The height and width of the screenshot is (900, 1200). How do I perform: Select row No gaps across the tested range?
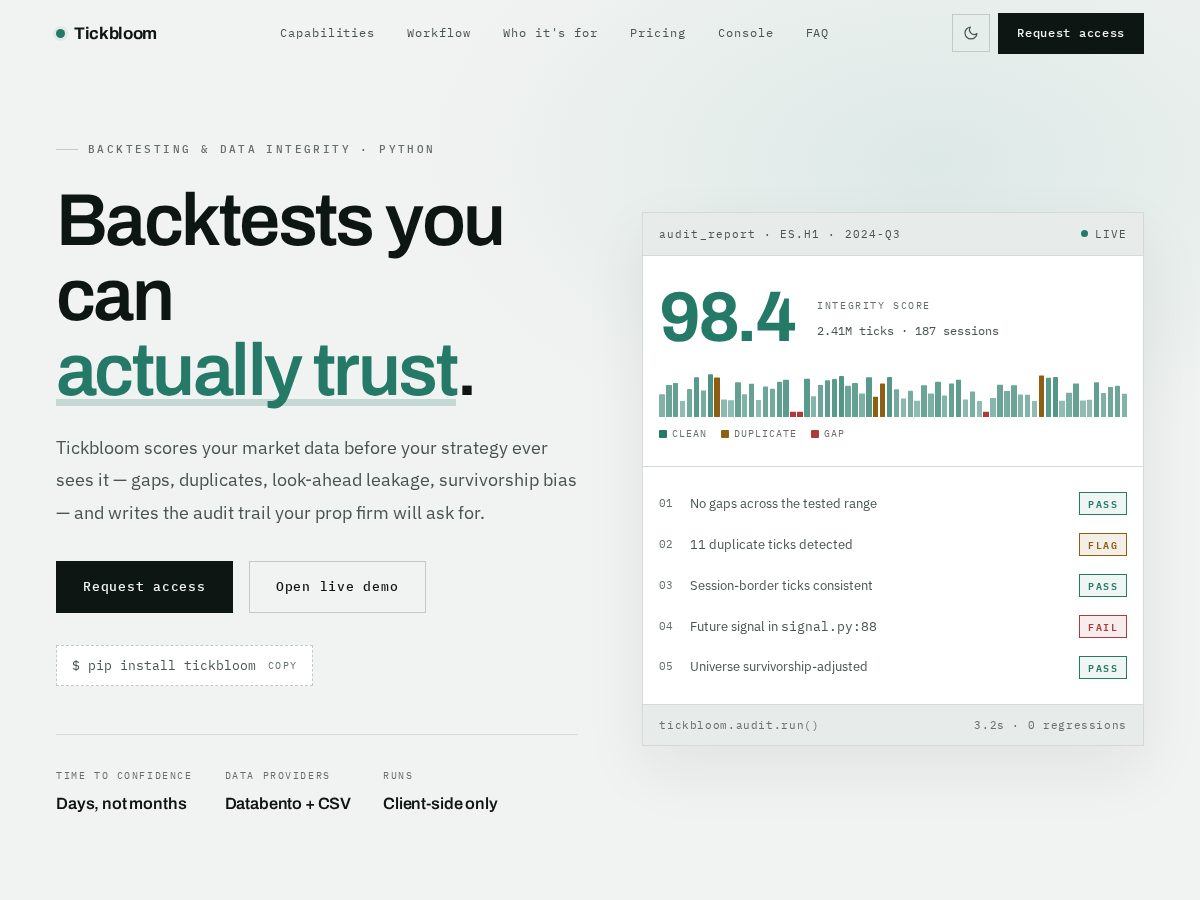tap(893, 504)
